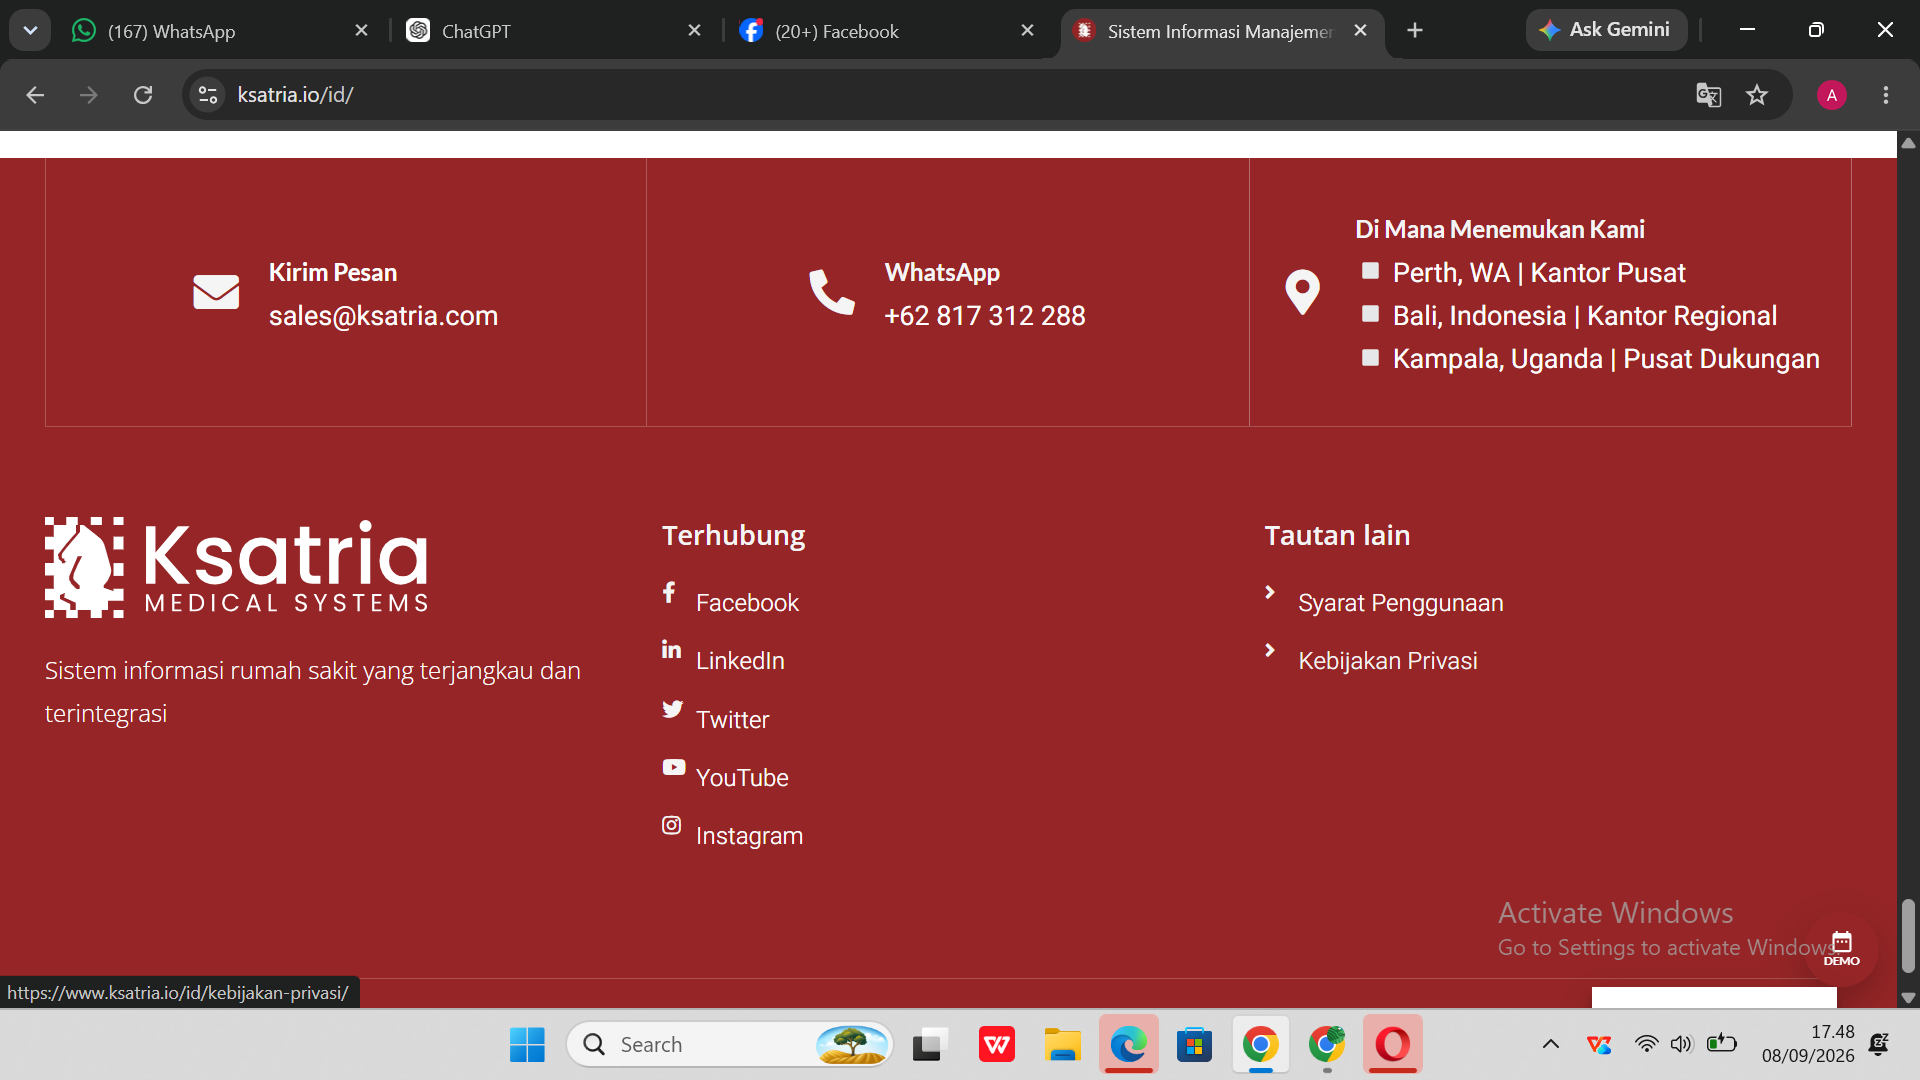Open the DEMO calendar floating button

coord(1841,949)
